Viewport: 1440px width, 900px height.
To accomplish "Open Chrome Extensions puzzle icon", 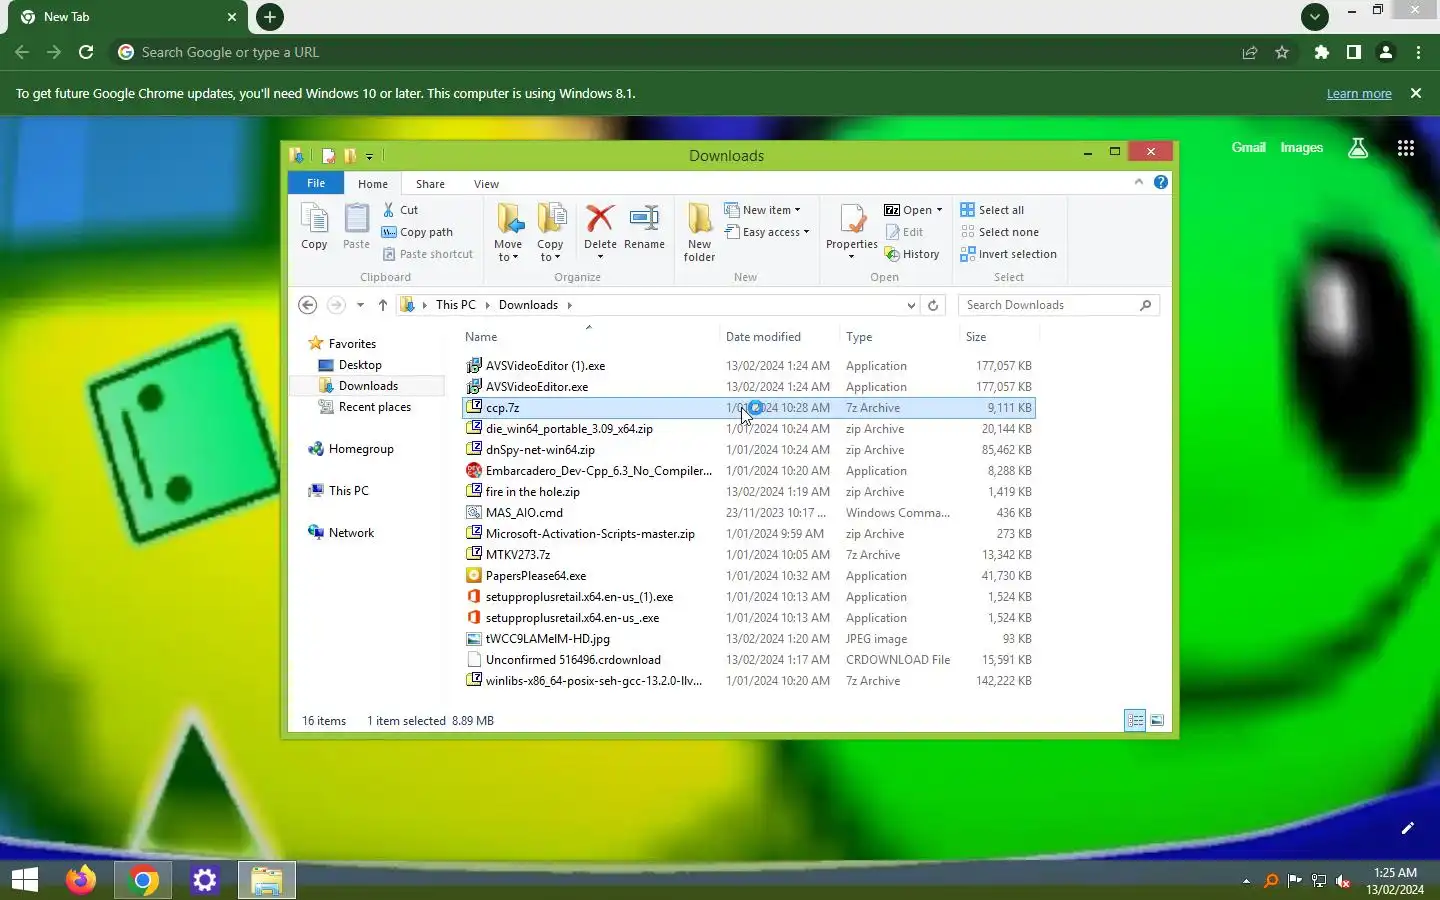I will [x=1322, y=52].
